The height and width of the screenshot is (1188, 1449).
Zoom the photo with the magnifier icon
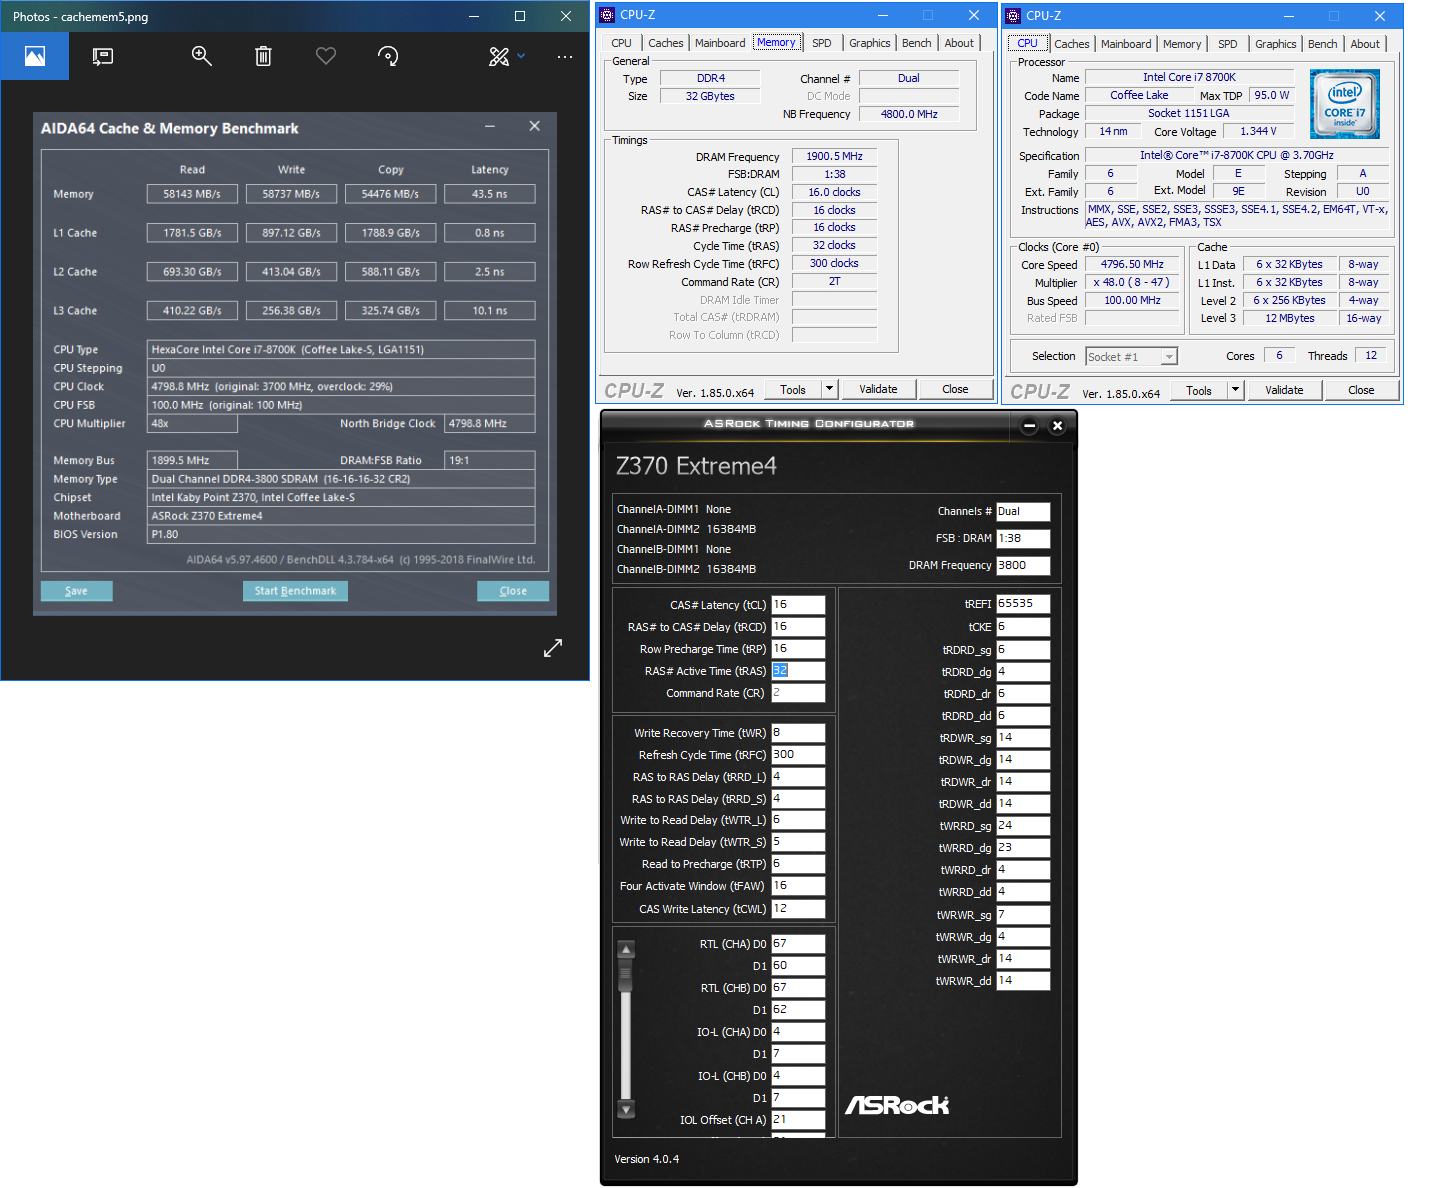click(202, 56)
